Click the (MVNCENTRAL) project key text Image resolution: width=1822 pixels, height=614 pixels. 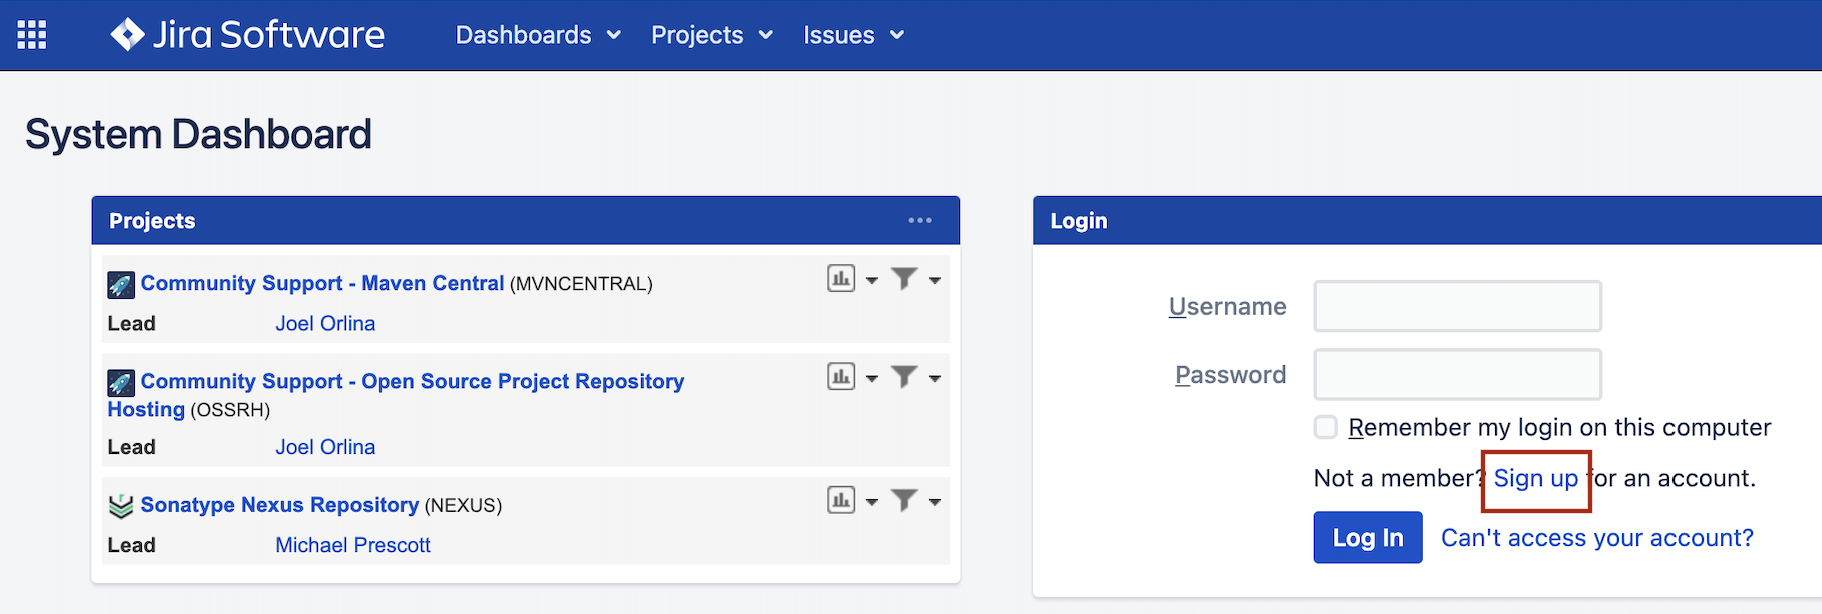(x=581, y=284)
